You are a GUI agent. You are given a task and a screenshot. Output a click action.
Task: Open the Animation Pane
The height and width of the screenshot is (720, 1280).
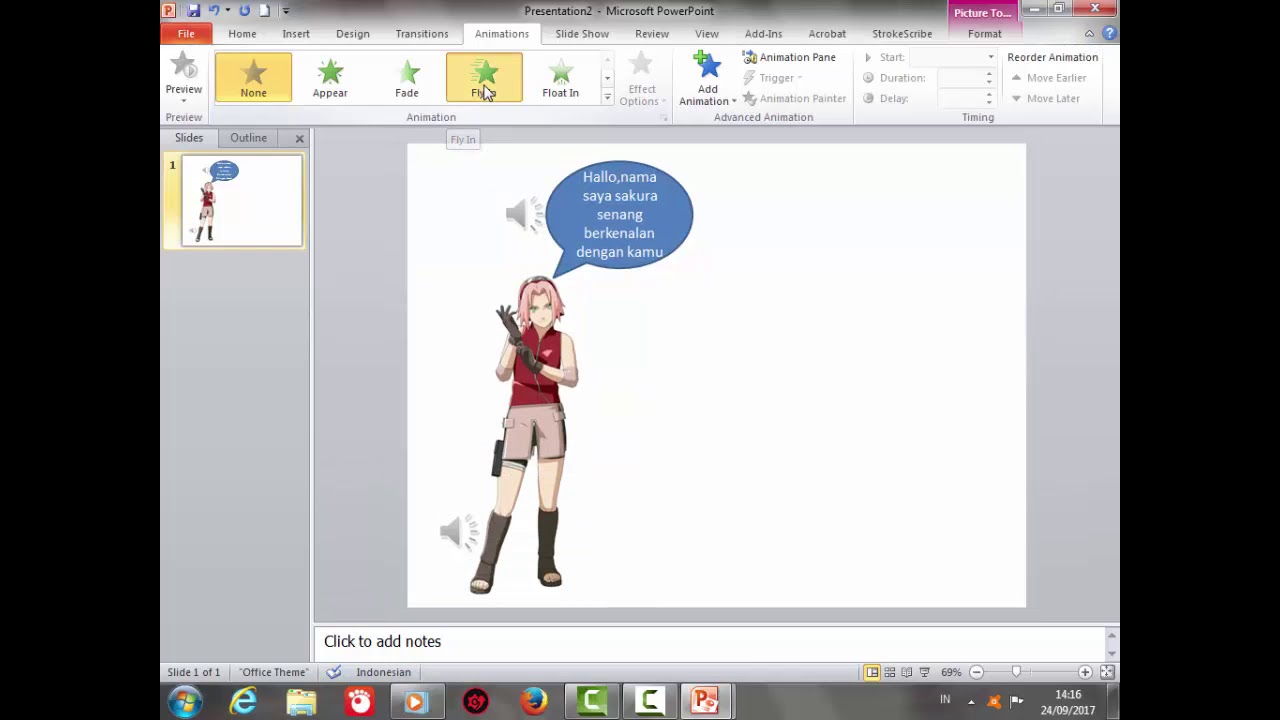coord(789,57)
